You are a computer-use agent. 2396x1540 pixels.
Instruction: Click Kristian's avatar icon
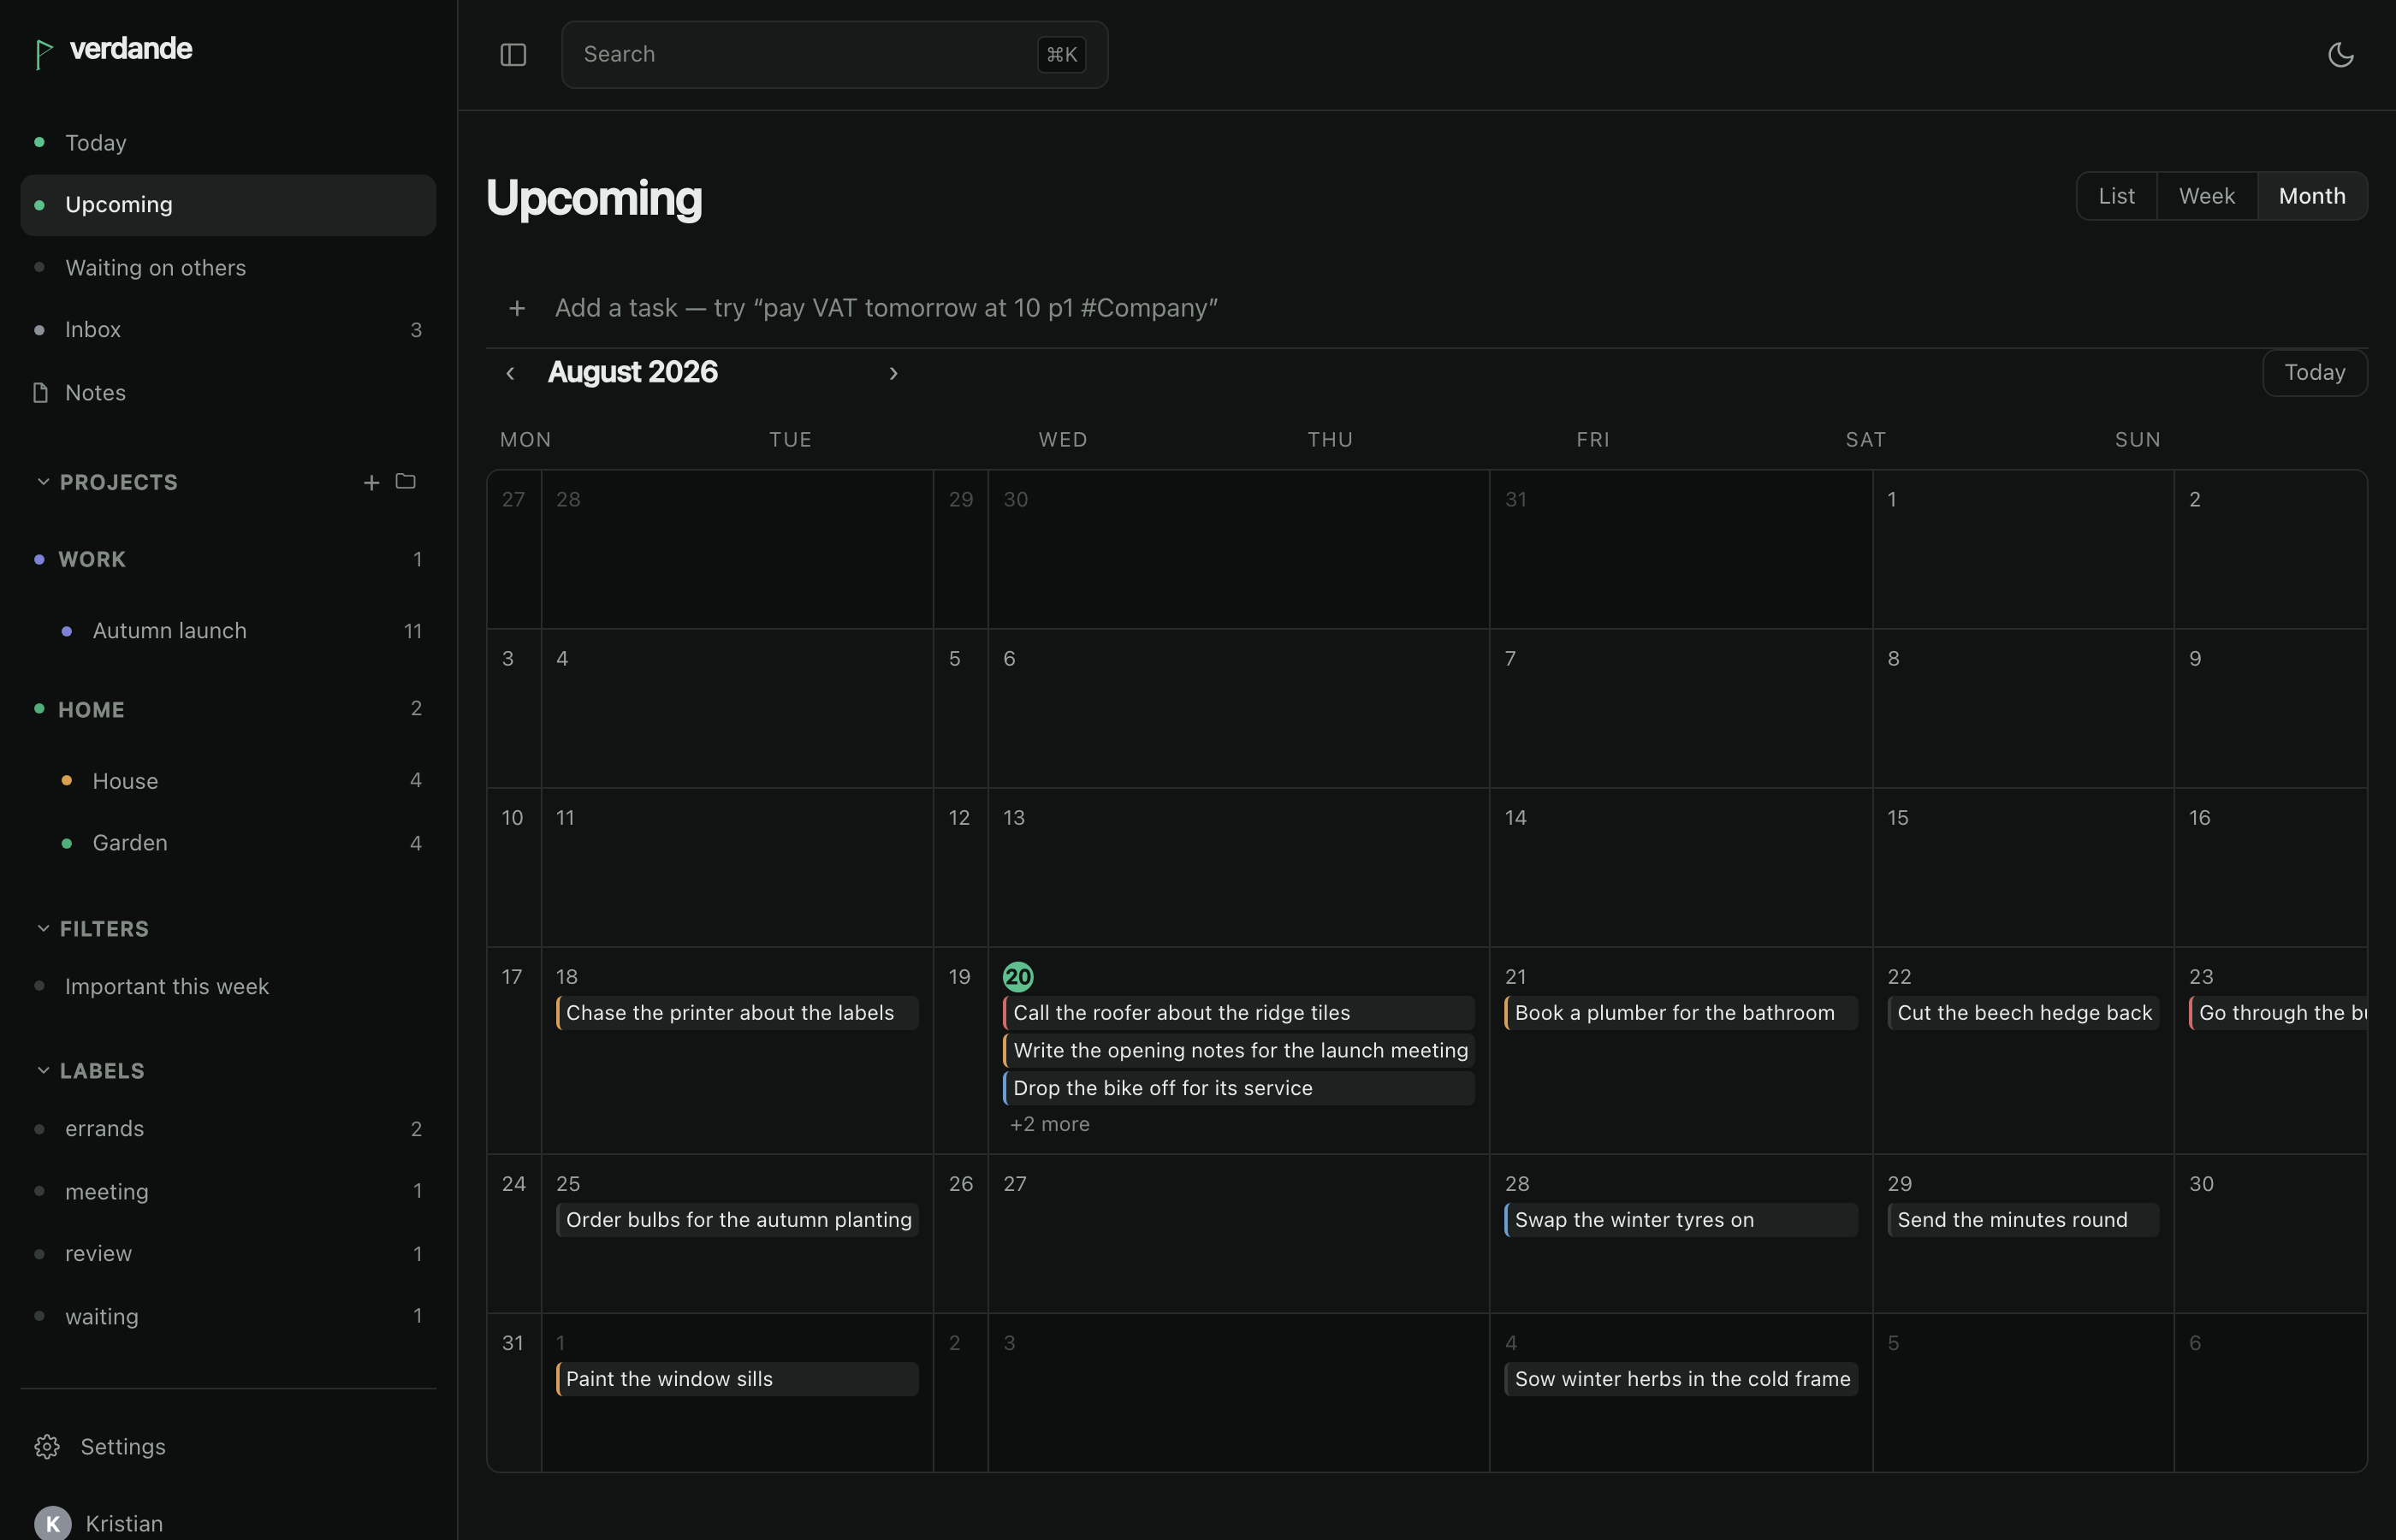click(x=53, y=1523)
